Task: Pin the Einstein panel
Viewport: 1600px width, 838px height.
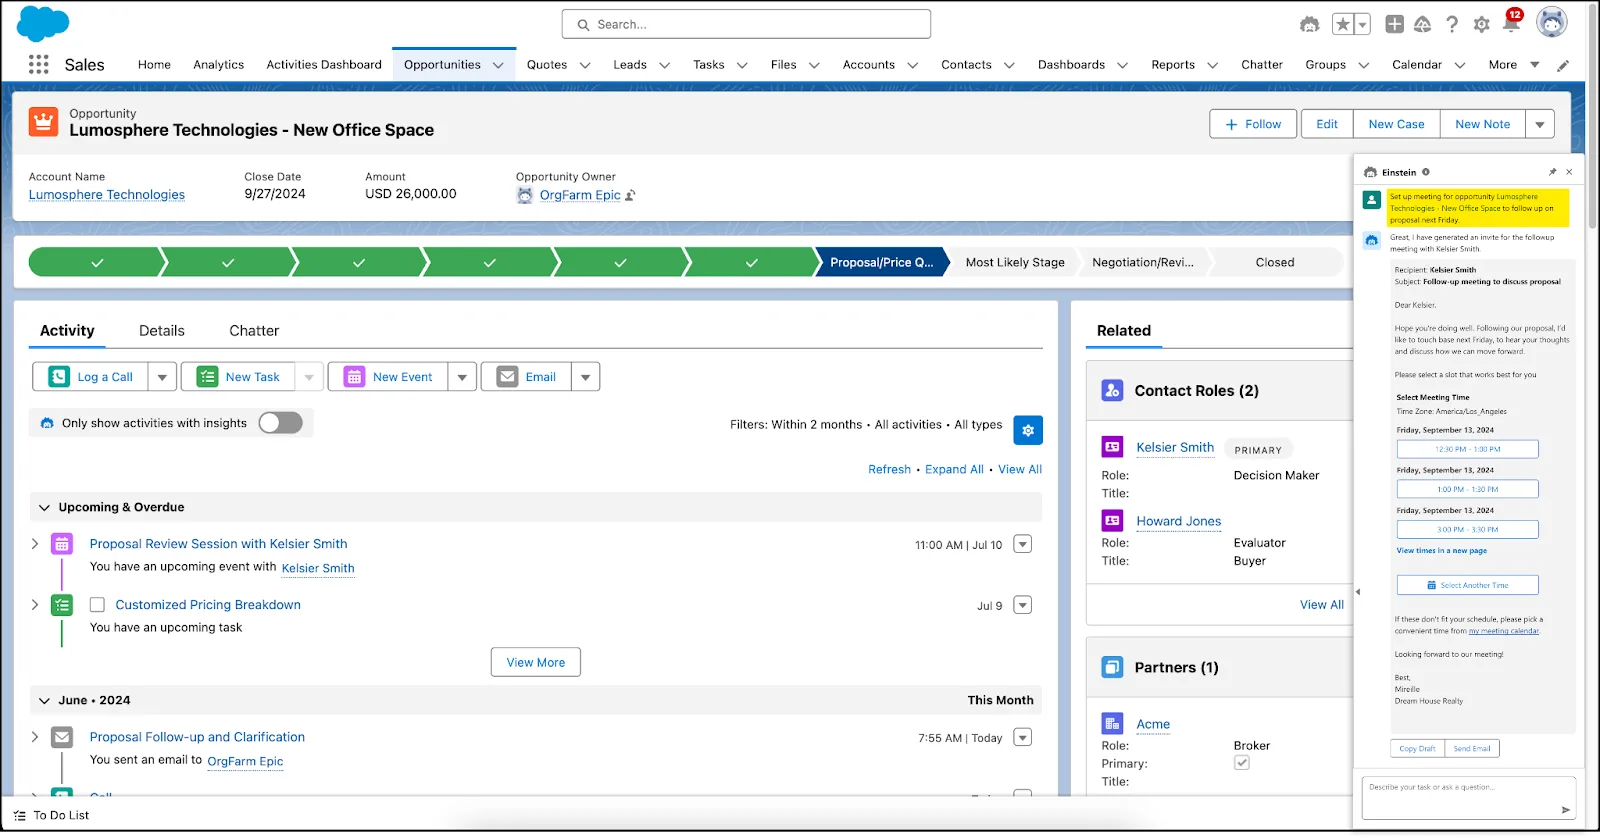Action: [1553, 172]
